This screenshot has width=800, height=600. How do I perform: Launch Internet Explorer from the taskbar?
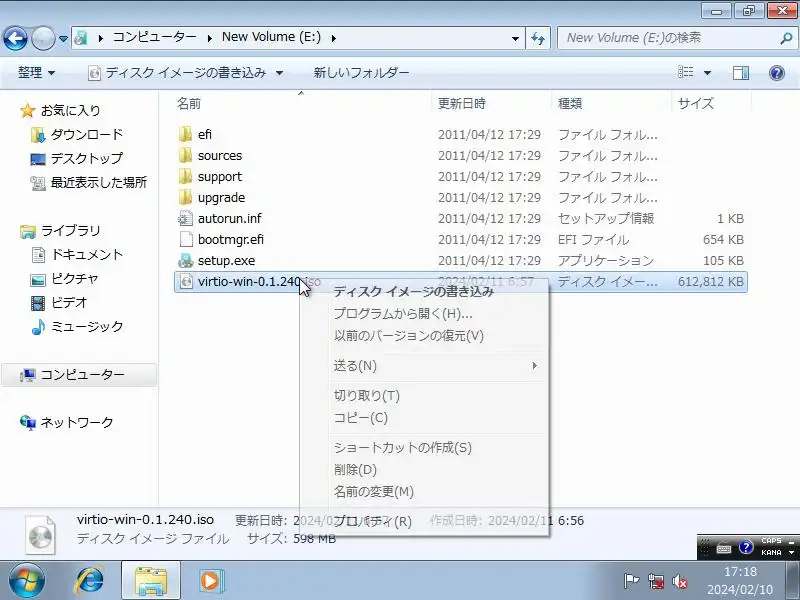click(x=90, y=581)
